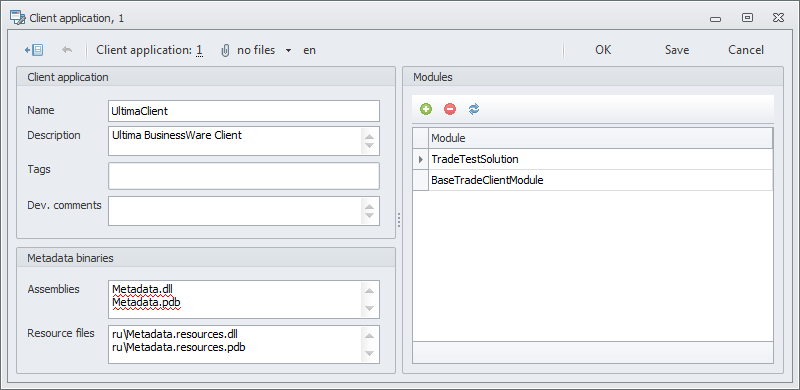This screenshot has height=390, width=800.
Task: Click the remove module red minus icon
Action: (449, 109)
